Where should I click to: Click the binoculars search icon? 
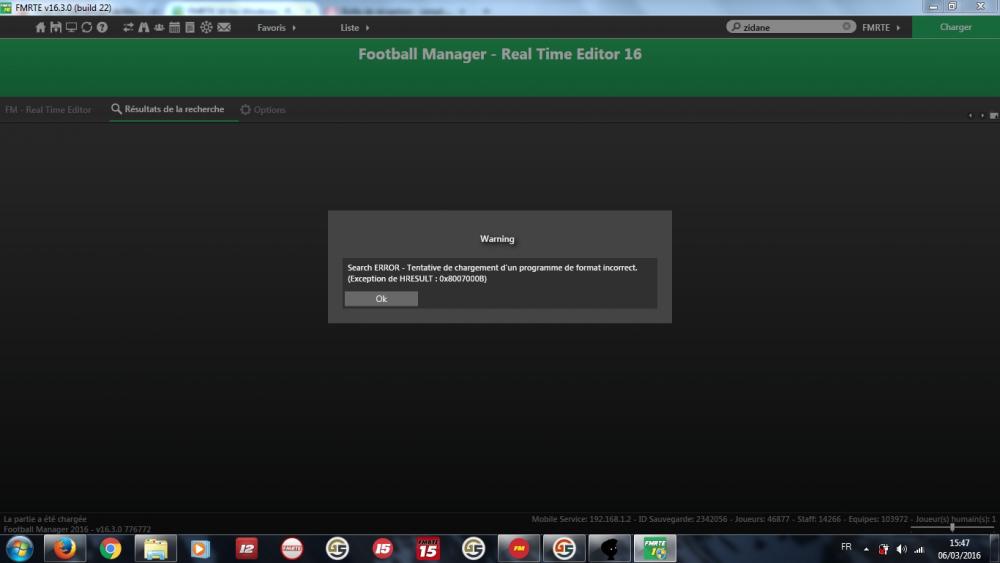[x=143, y=27]
